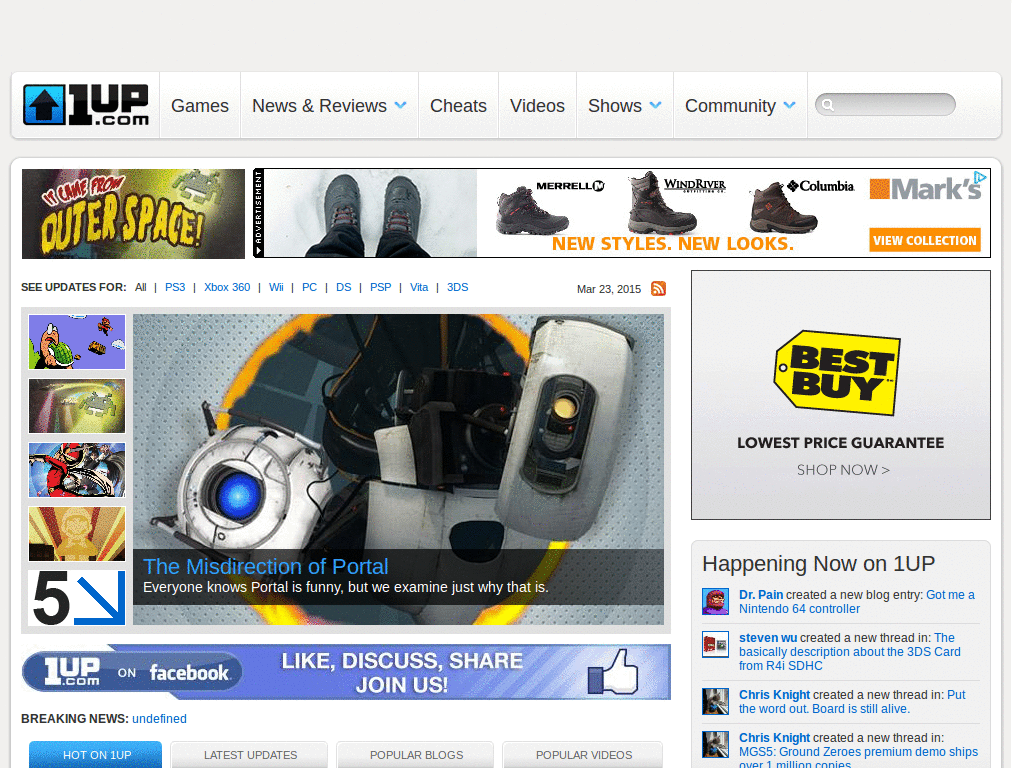Open the Cheats menu item
The height and width of the screenshot is (768, 1024).
click(x=458, y=106)
